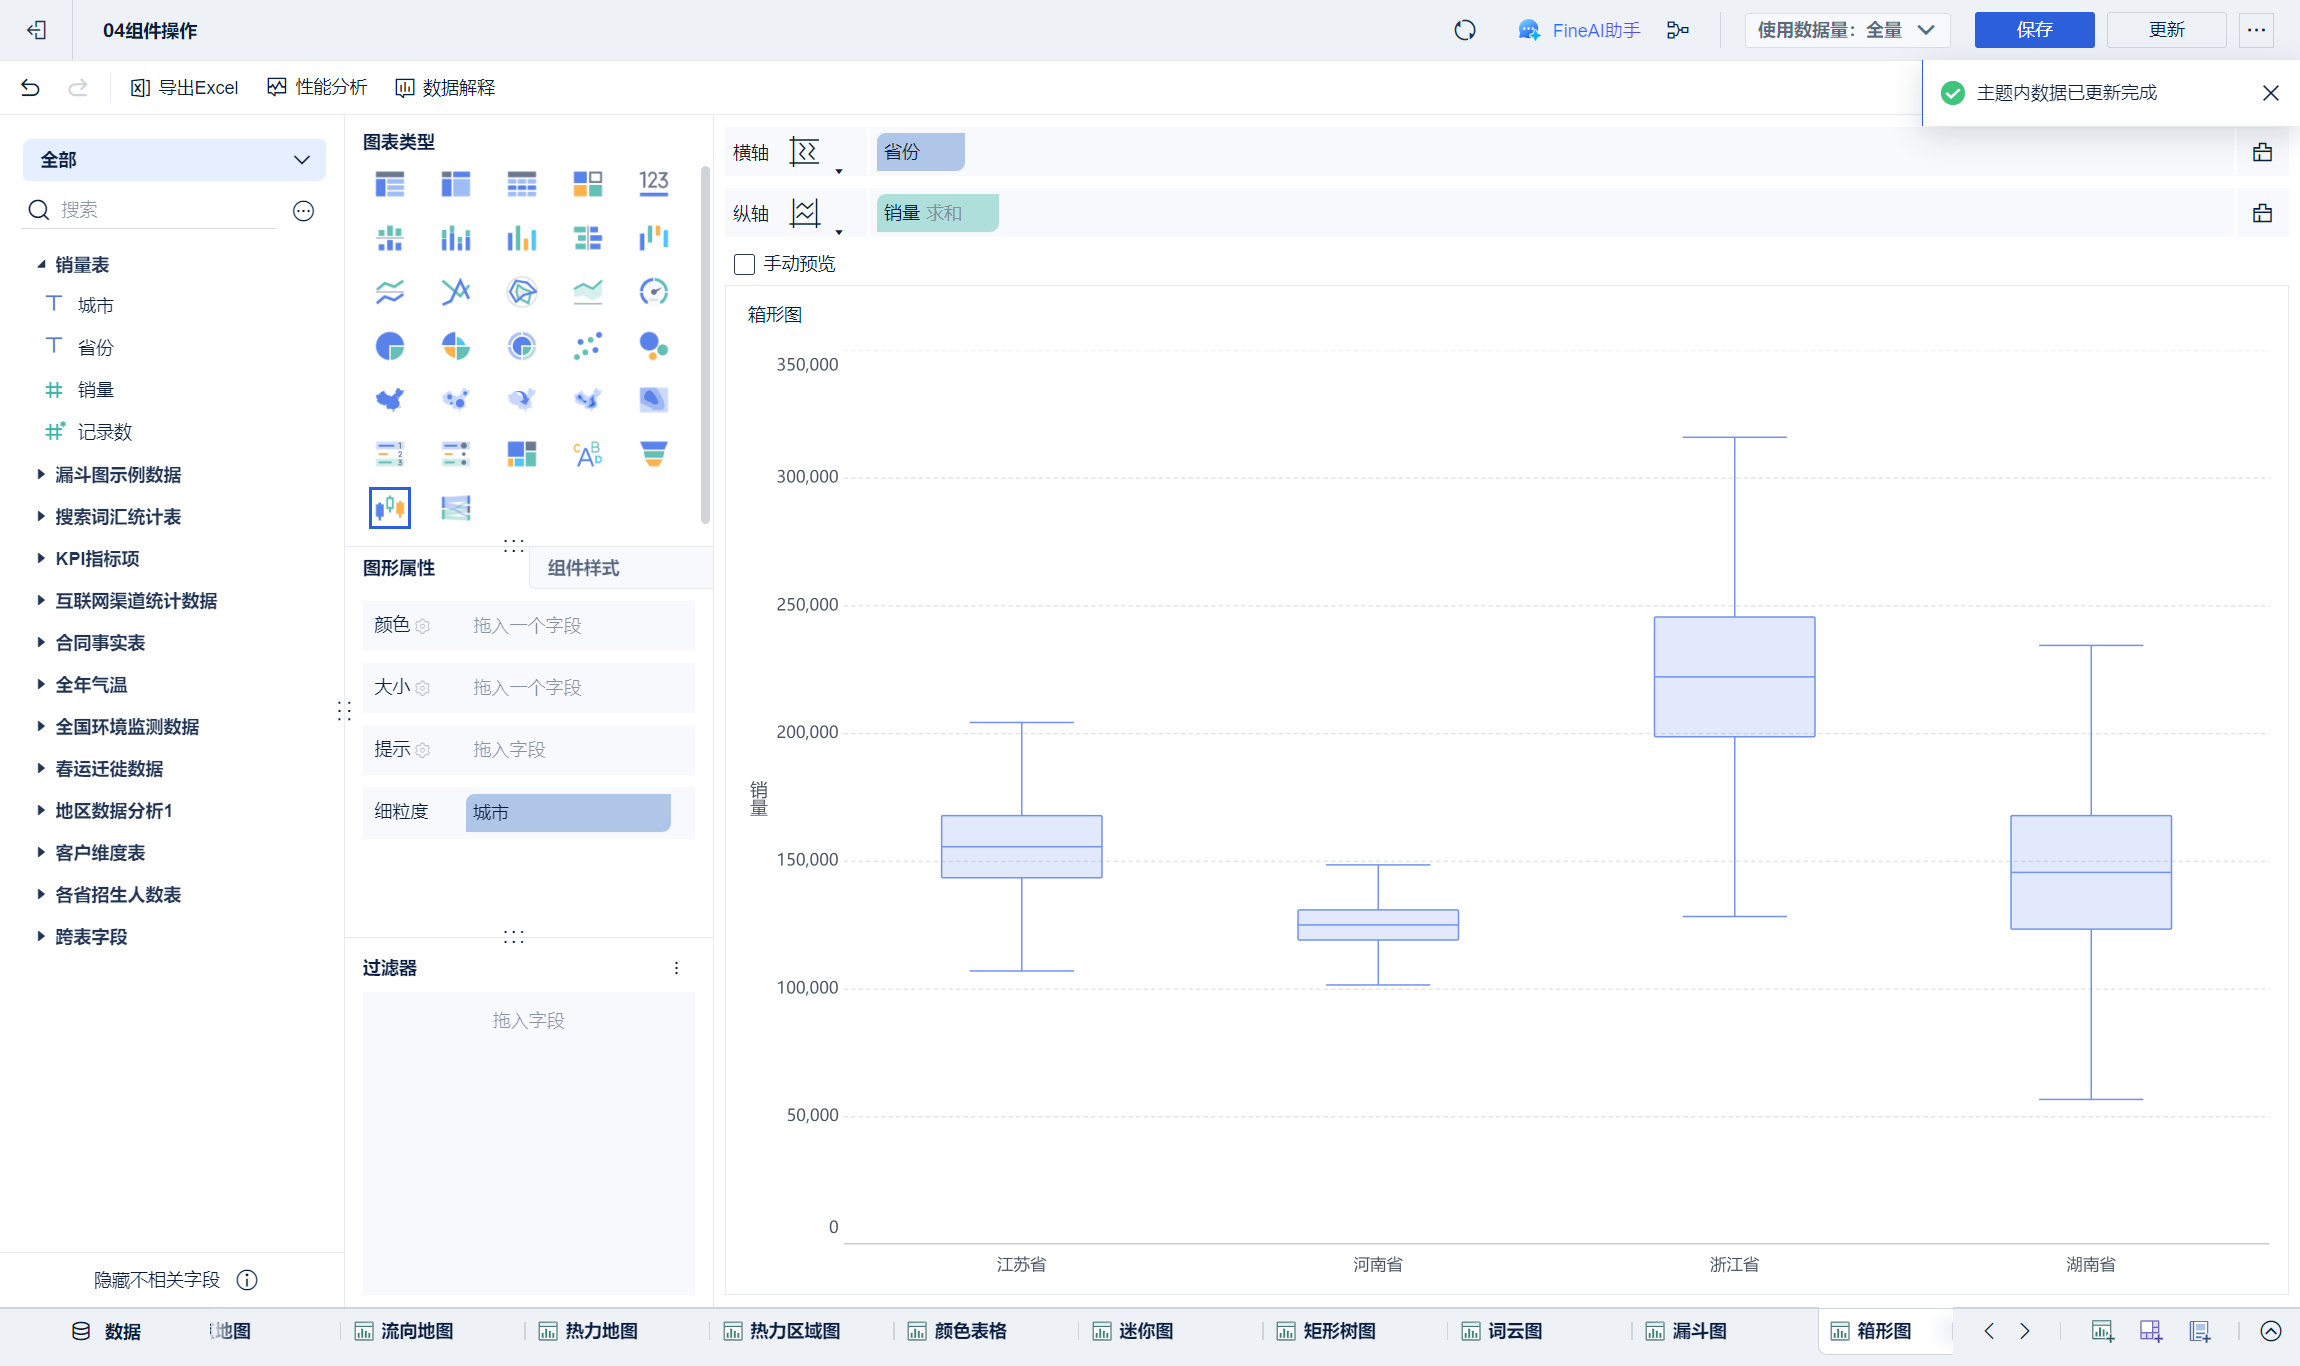2300x1366 pixels.
Task: Open the 使用数据量 全量 dropdown
Action: pyautogui.click(x=1846, y=30)
